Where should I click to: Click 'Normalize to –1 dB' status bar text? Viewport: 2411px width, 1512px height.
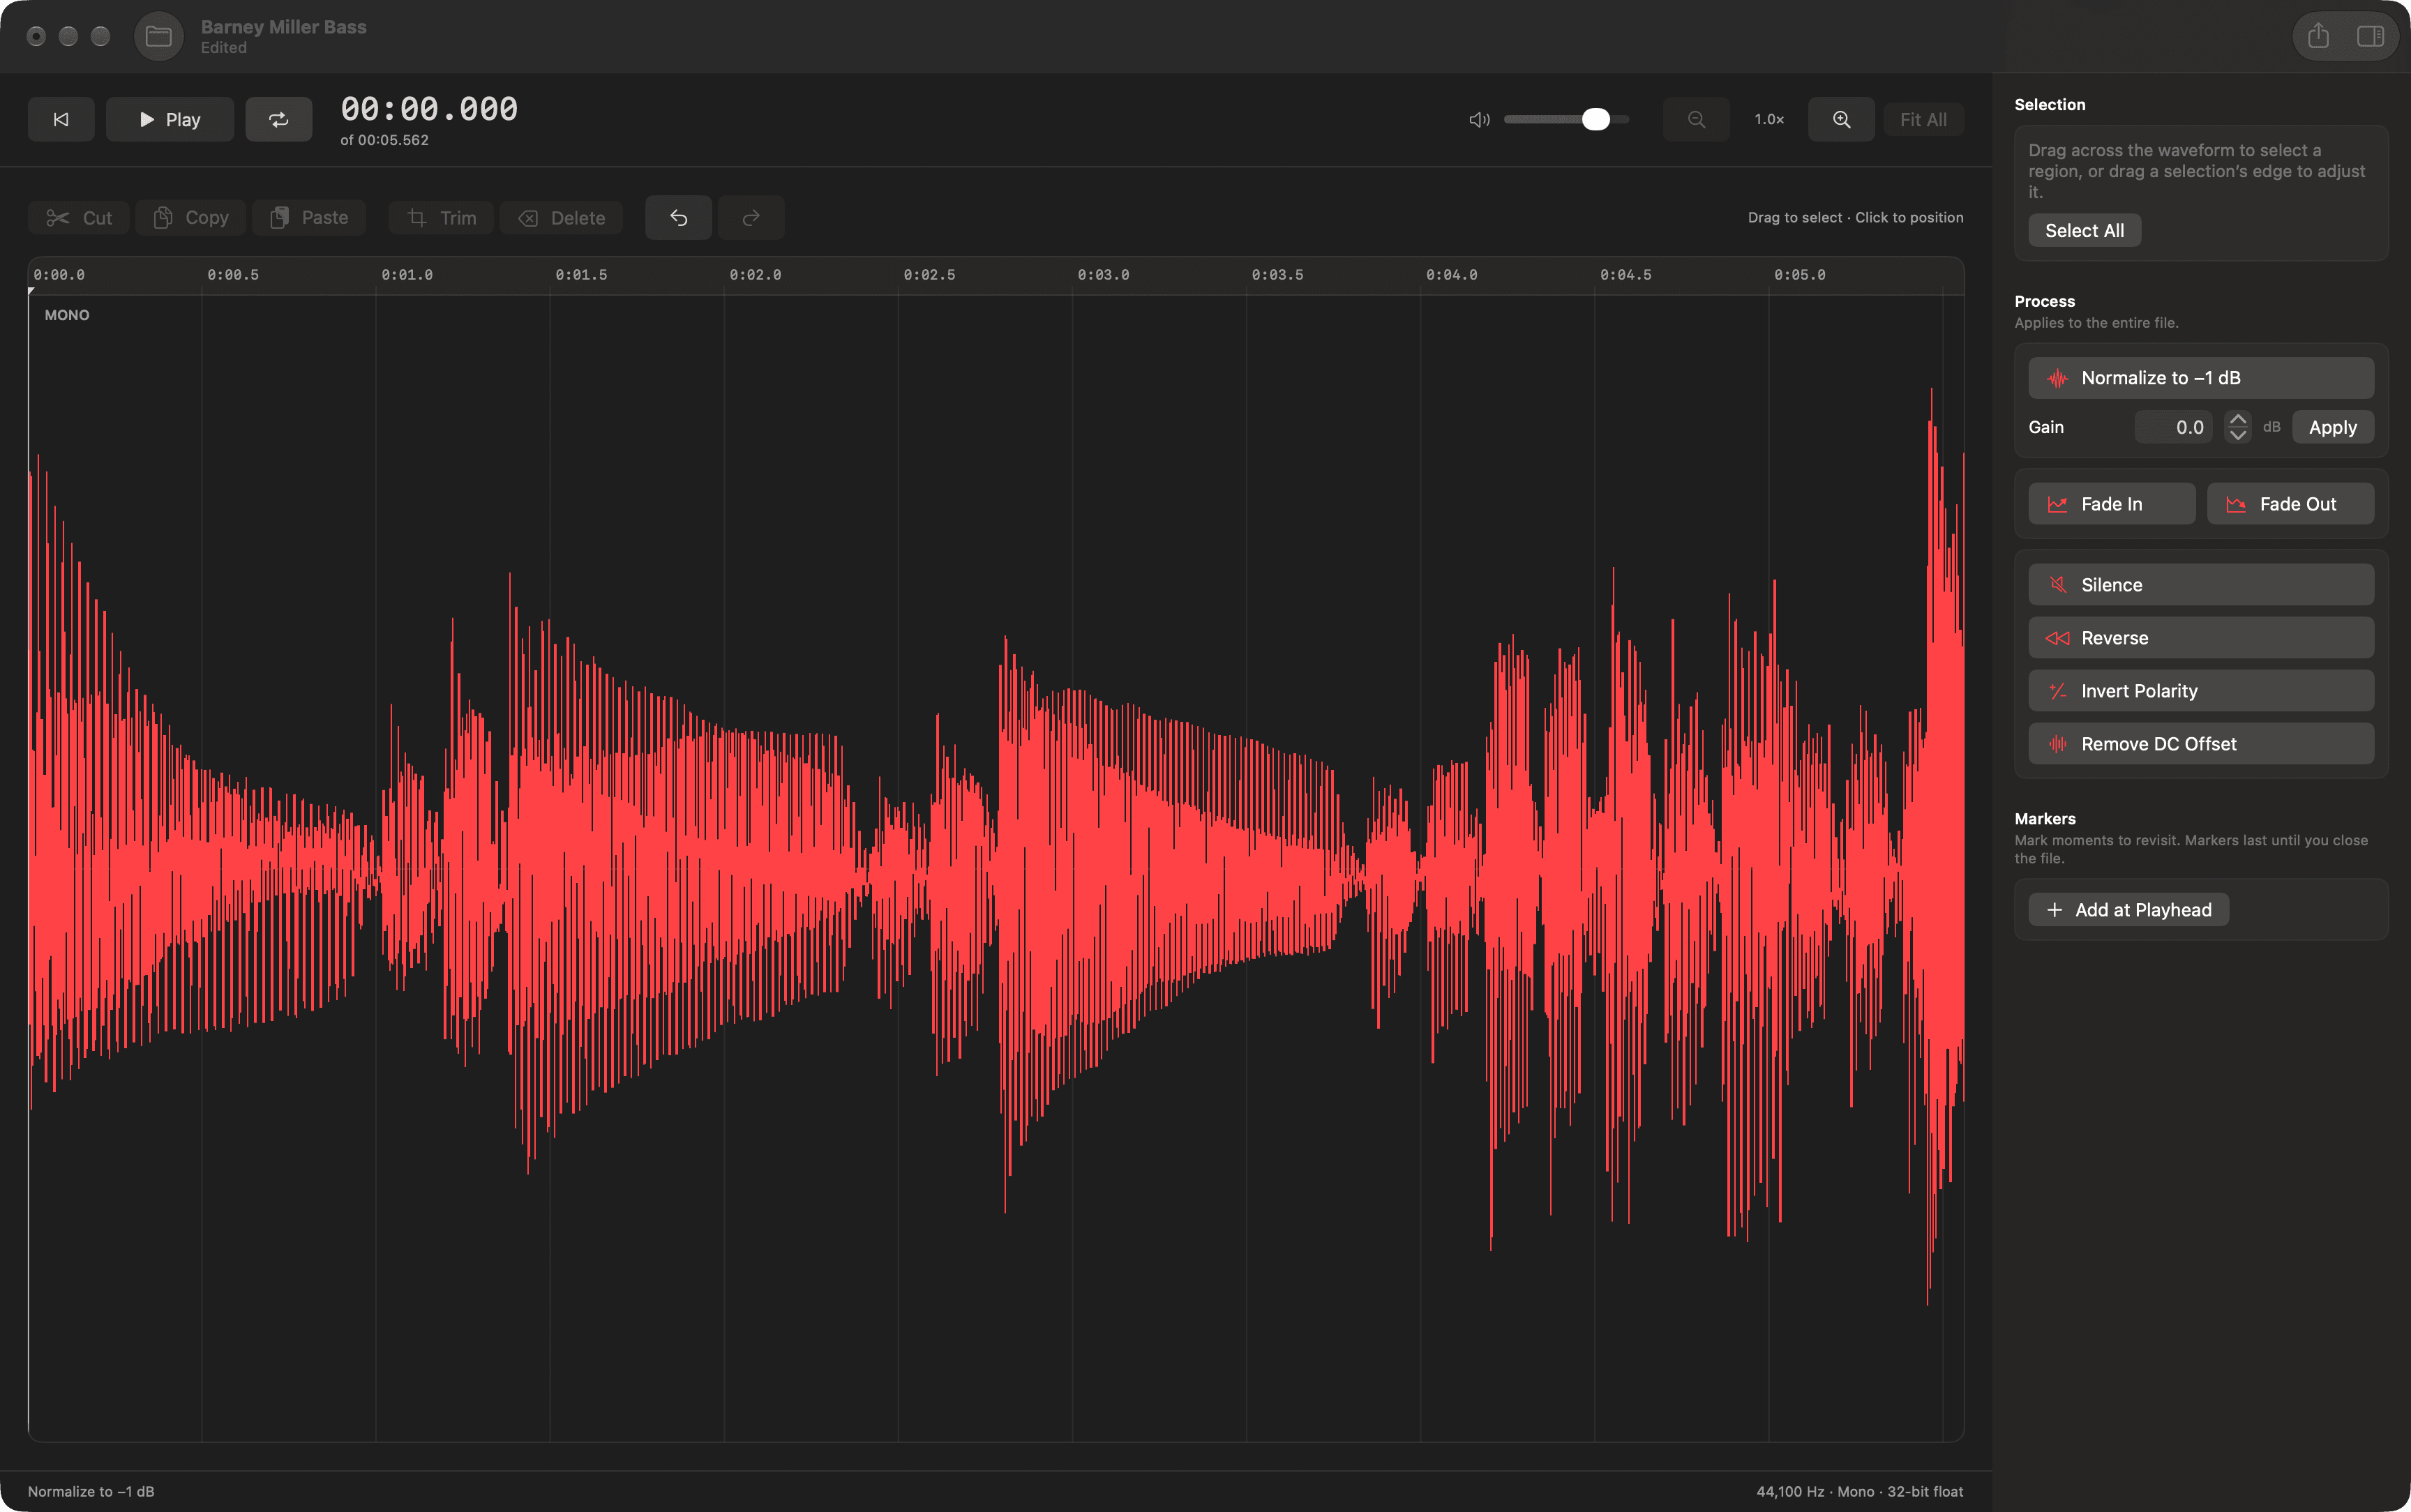click(x=91, y=1491)
